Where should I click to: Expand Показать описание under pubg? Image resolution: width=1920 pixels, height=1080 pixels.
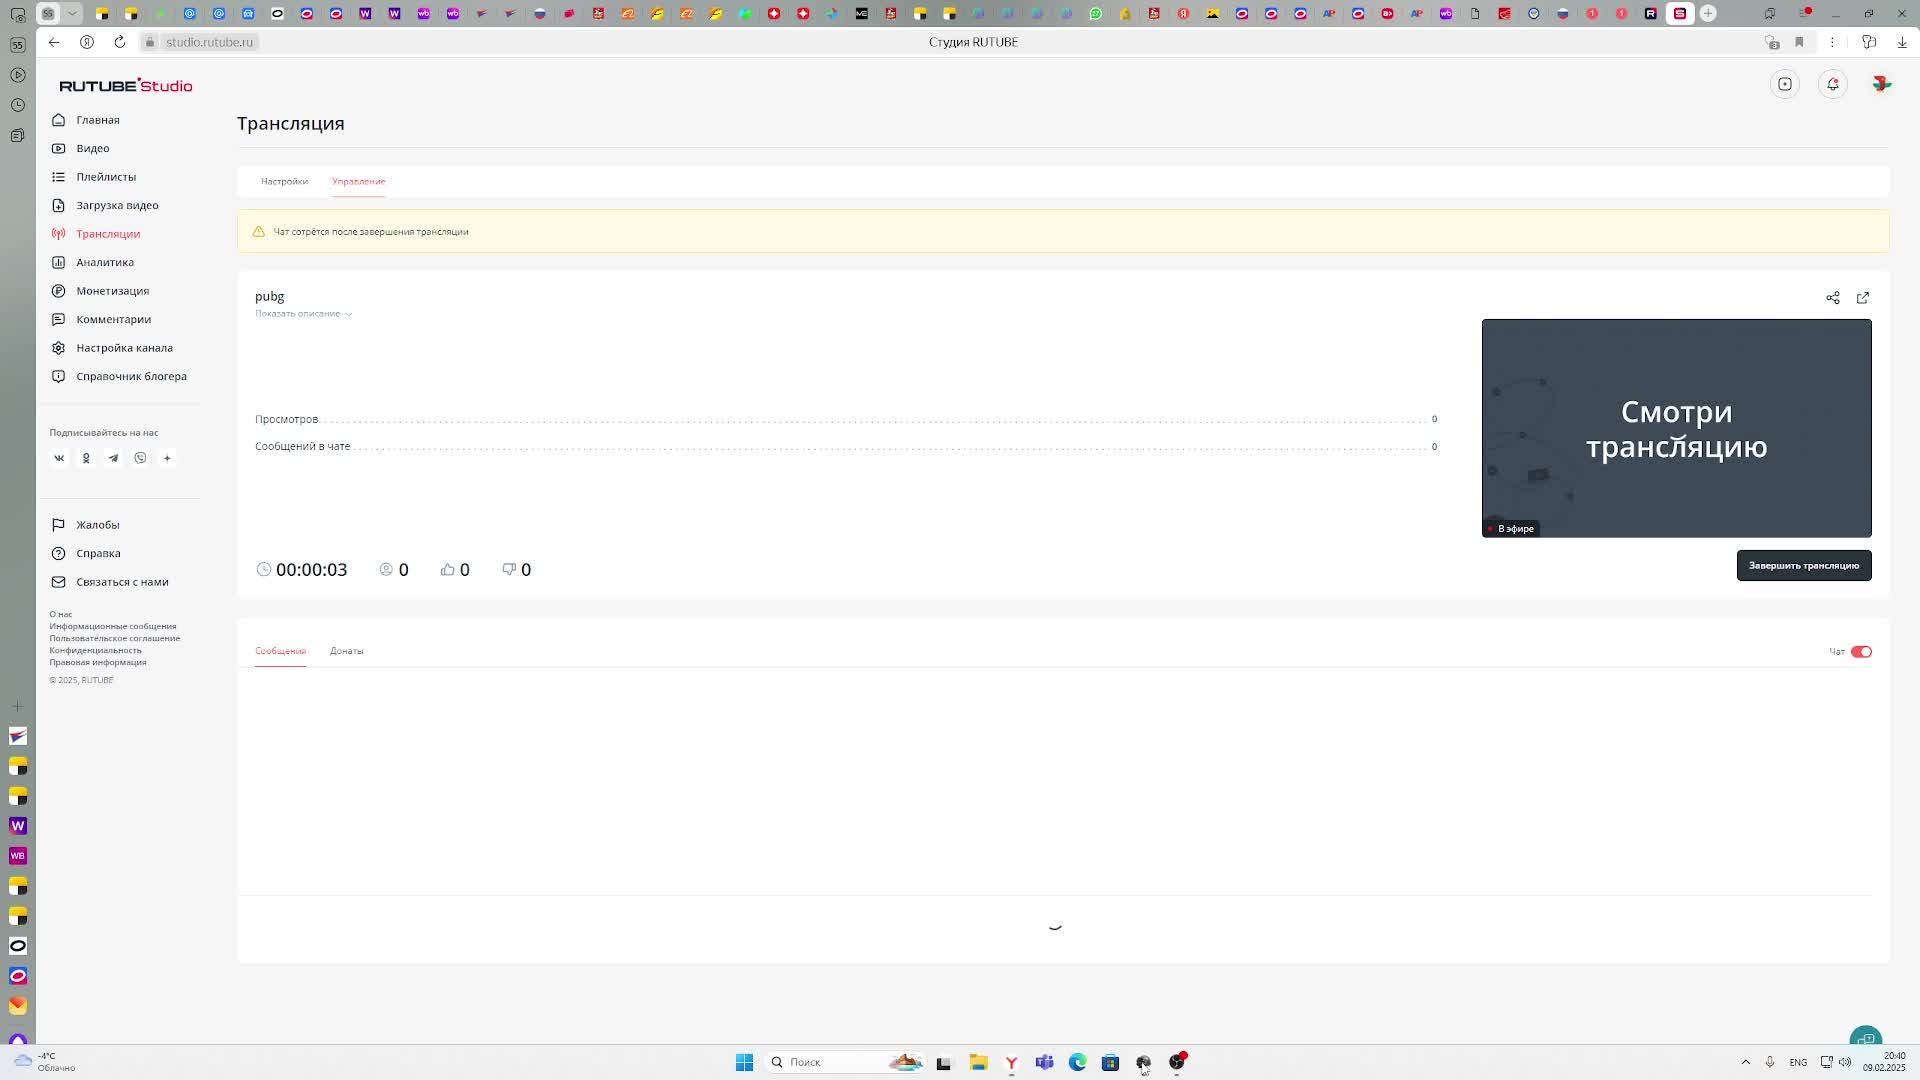(x=303, y=314)
